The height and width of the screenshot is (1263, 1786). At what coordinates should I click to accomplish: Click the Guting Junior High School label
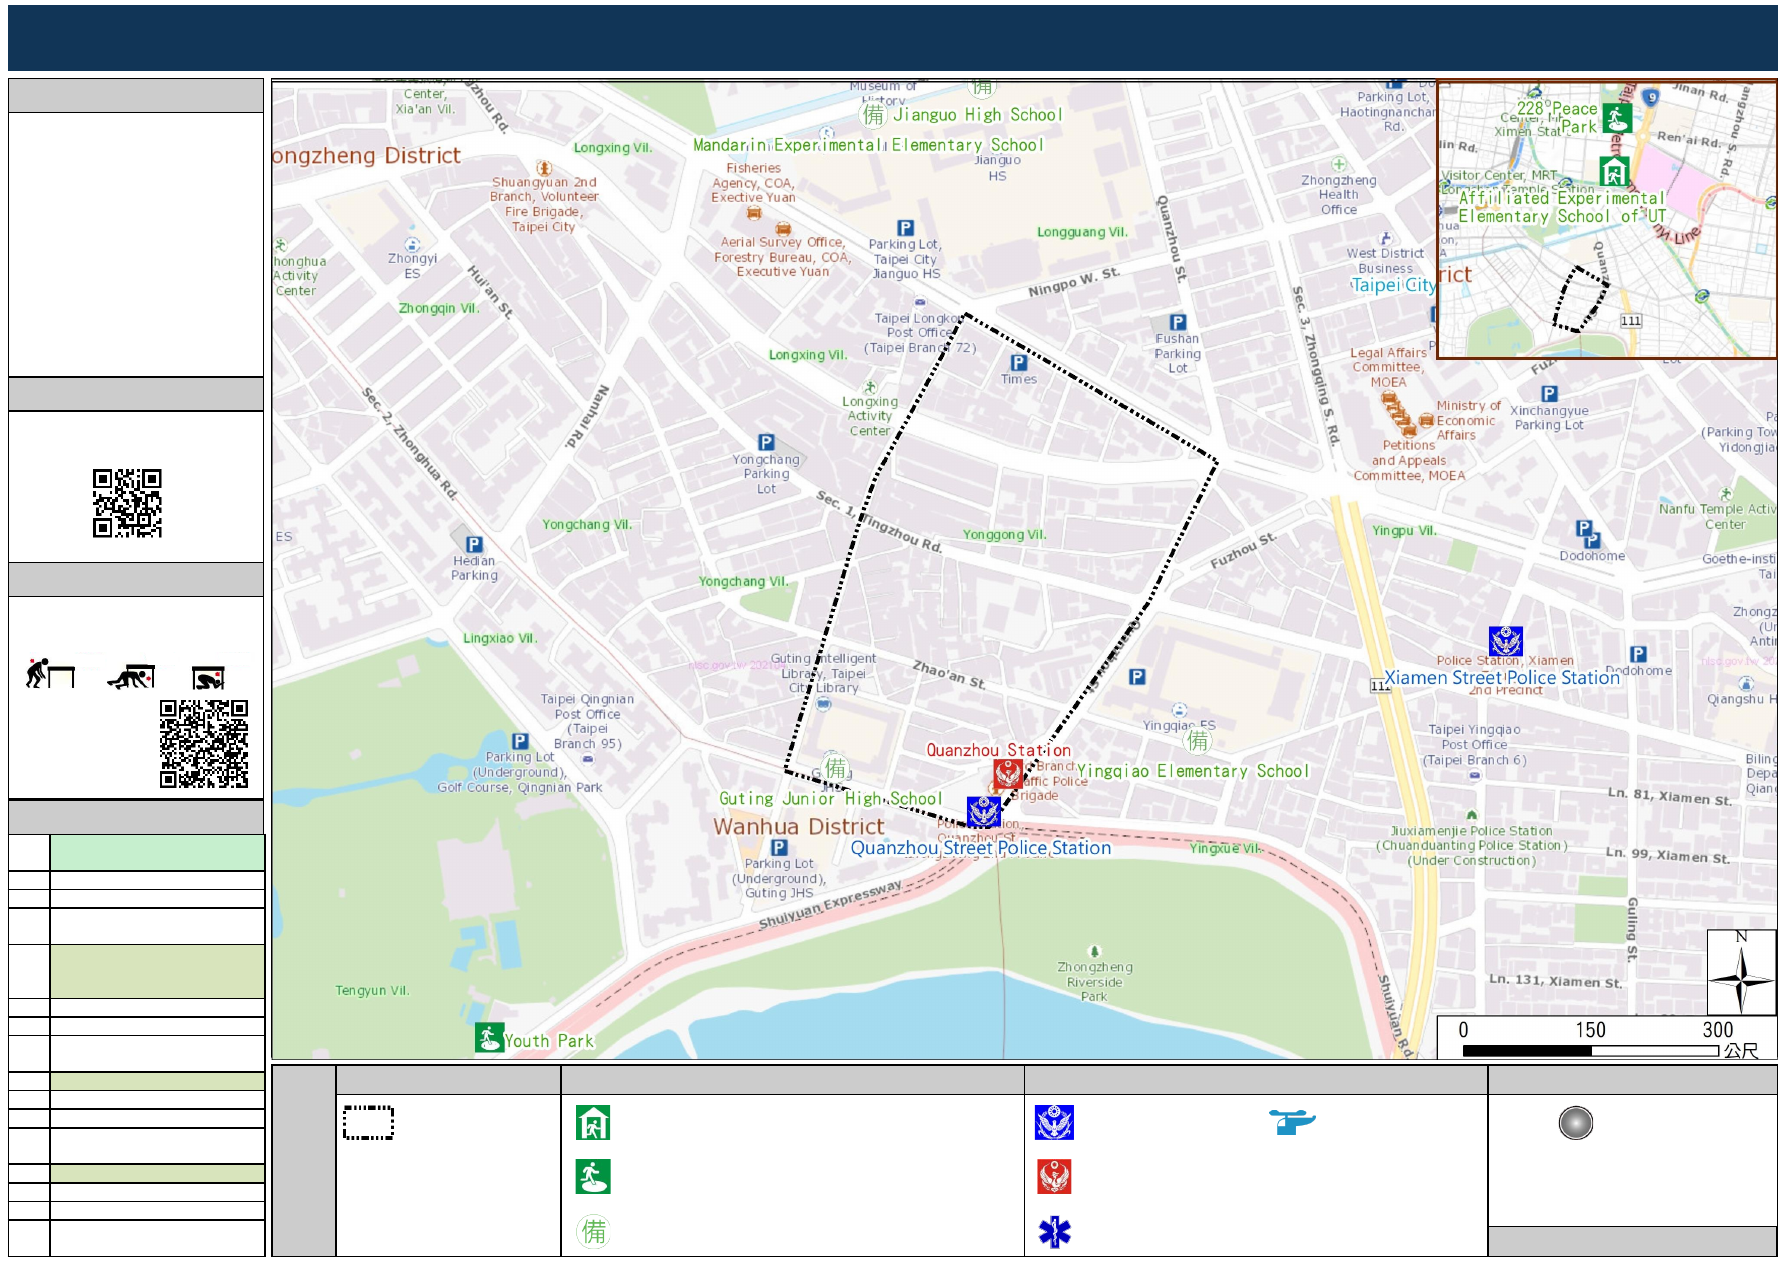point(831,799)
